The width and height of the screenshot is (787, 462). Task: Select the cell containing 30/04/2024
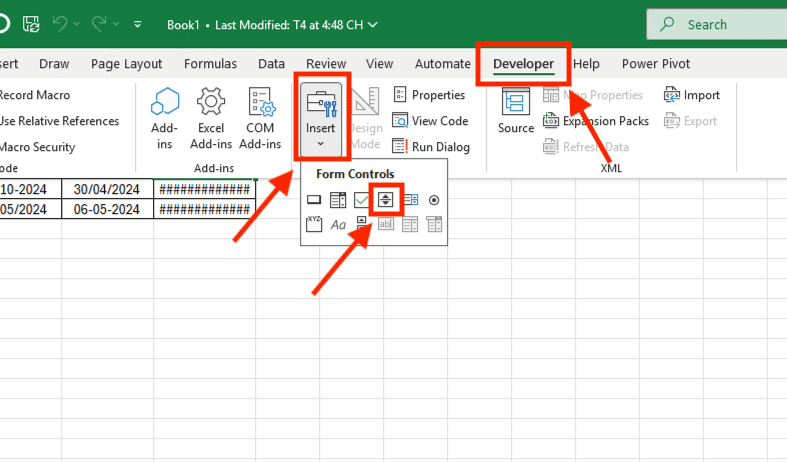(x=107, y=189)
